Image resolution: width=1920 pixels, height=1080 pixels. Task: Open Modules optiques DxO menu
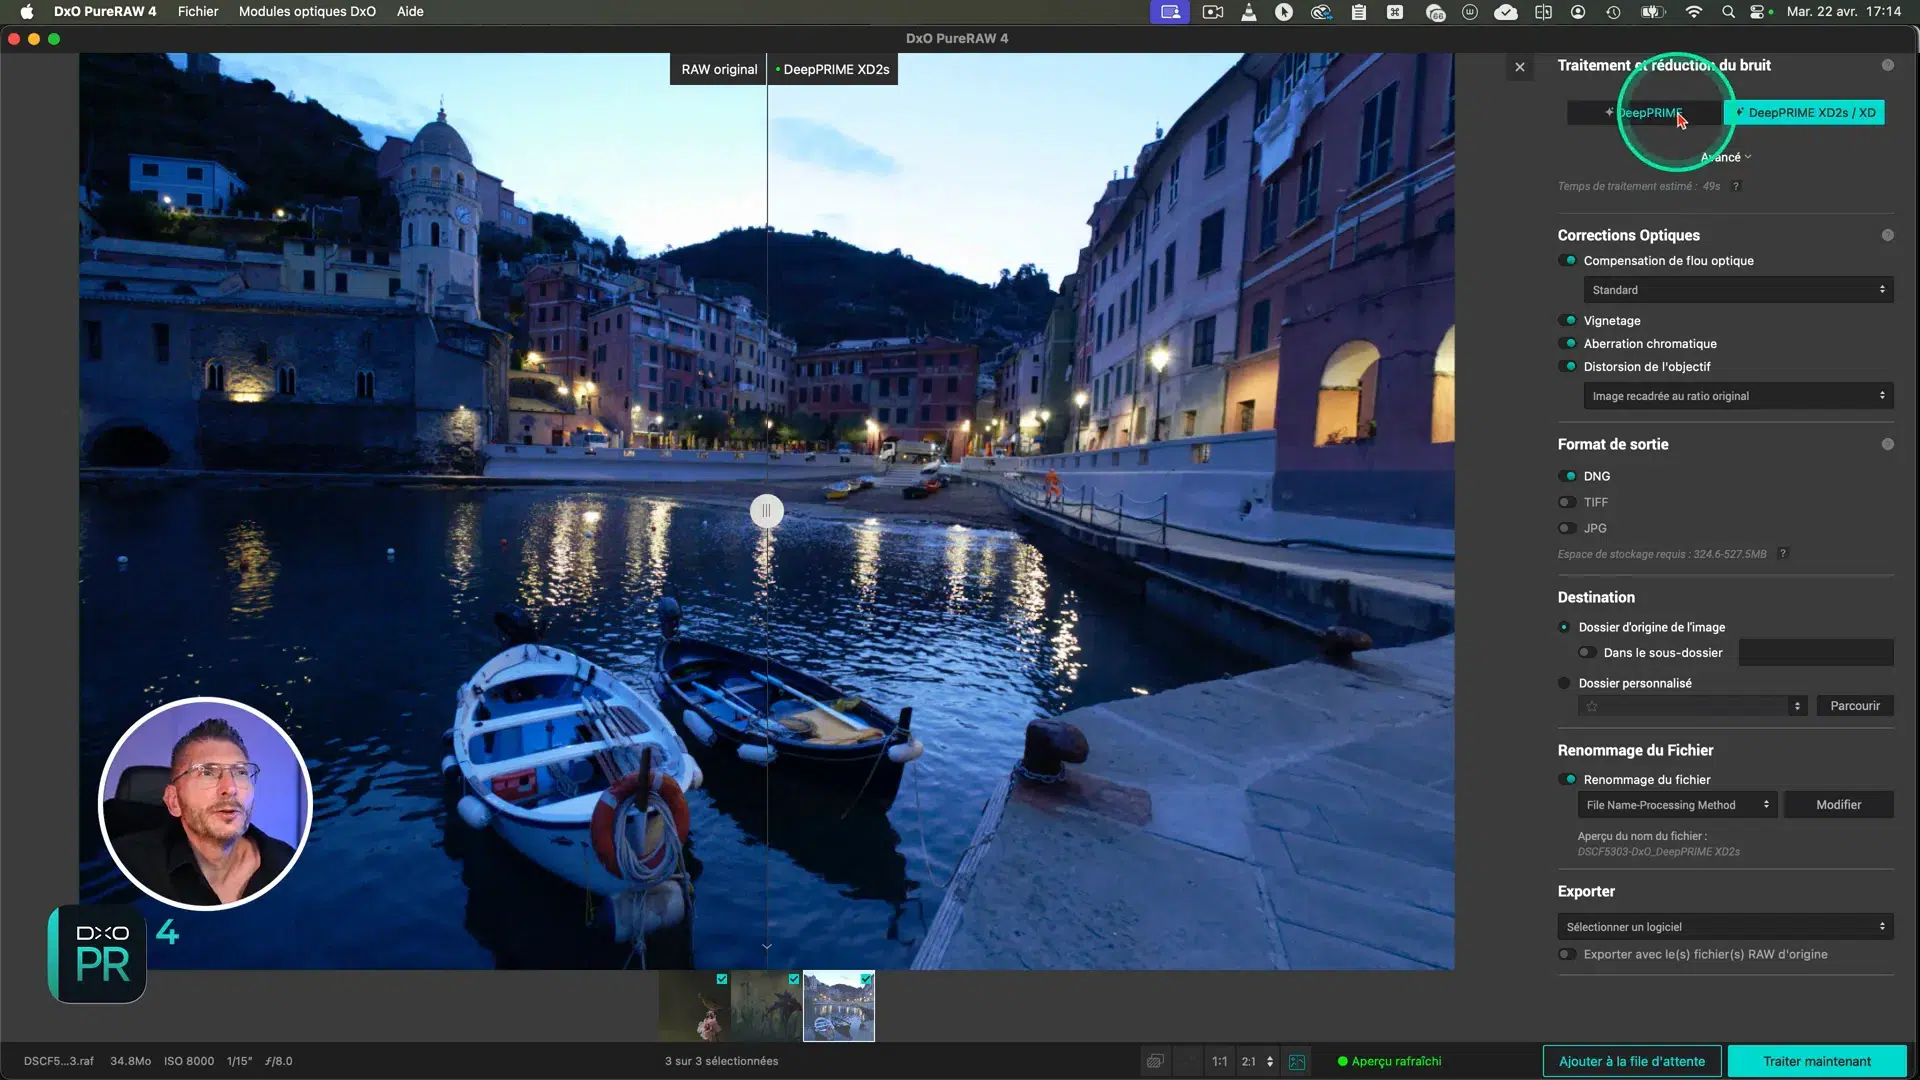coord(307,12)
